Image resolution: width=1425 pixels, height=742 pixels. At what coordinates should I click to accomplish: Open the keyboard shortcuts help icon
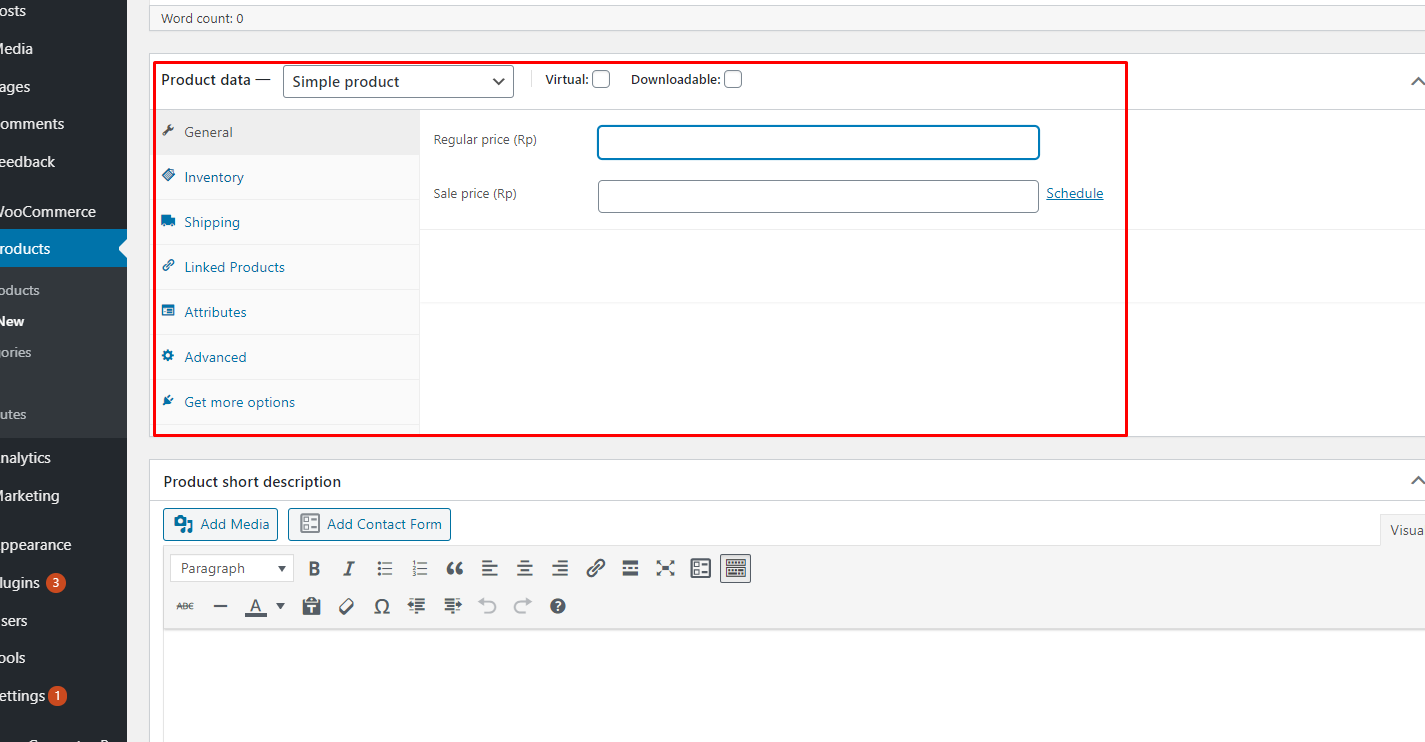[558, 606]
